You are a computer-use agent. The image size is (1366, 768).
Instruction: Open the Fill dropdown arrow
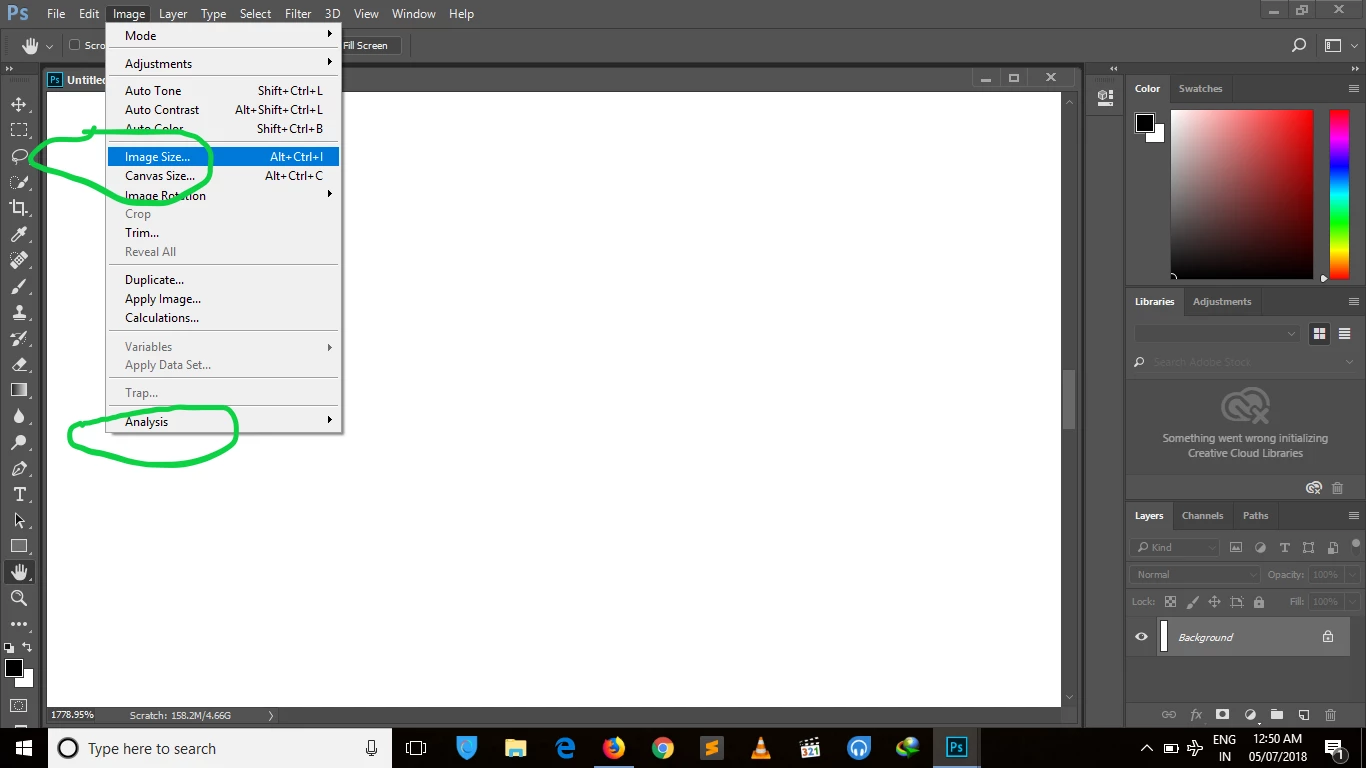click(x=1353, y=602)
